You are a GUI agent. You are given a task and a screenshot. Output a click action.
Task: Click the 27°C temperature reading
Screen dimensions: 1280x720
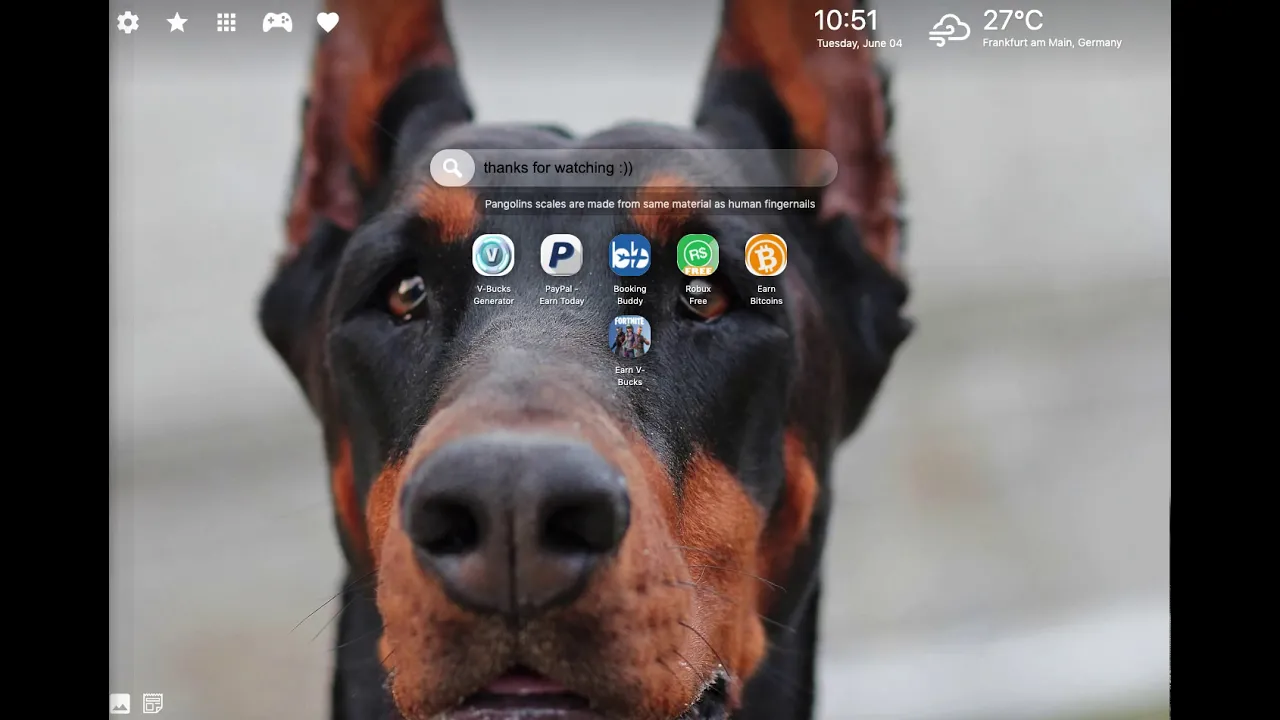pyautogui.click(x=1013, y=20)
